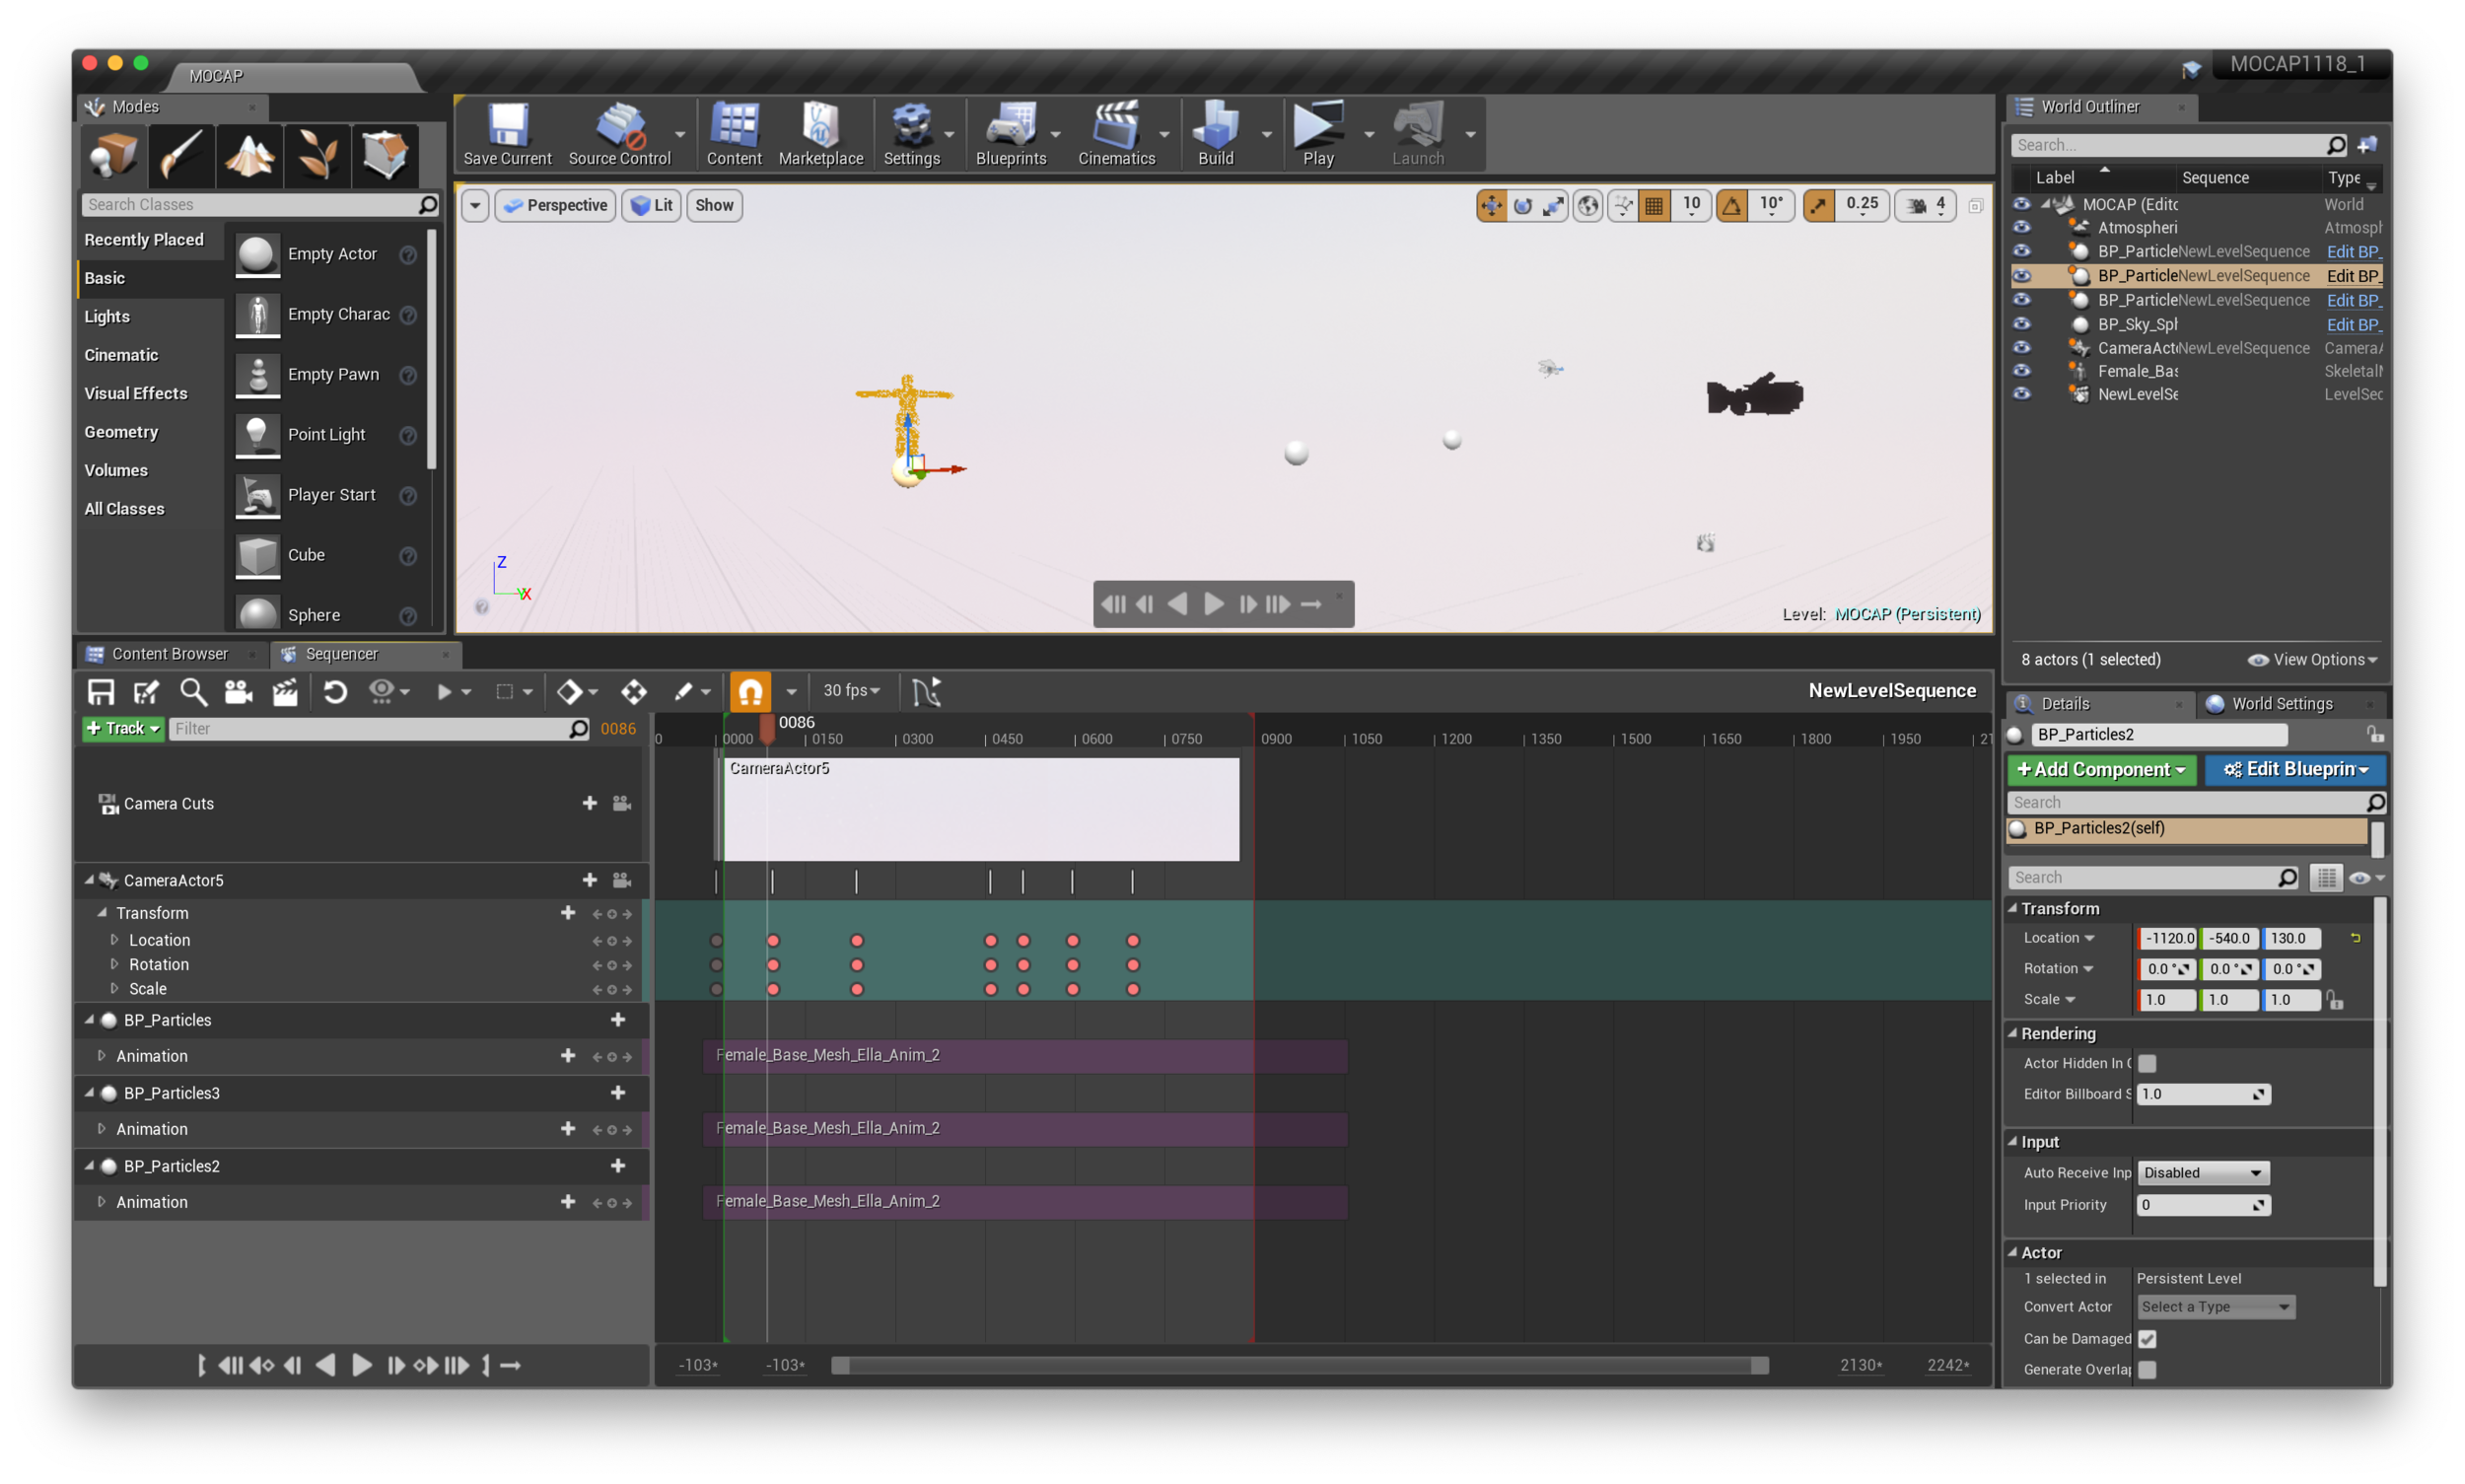This screenshot has height=1484, width=2465.
Task: Open the Convert Actor Select a Type dropdown
Action: click(2215, 1306)
